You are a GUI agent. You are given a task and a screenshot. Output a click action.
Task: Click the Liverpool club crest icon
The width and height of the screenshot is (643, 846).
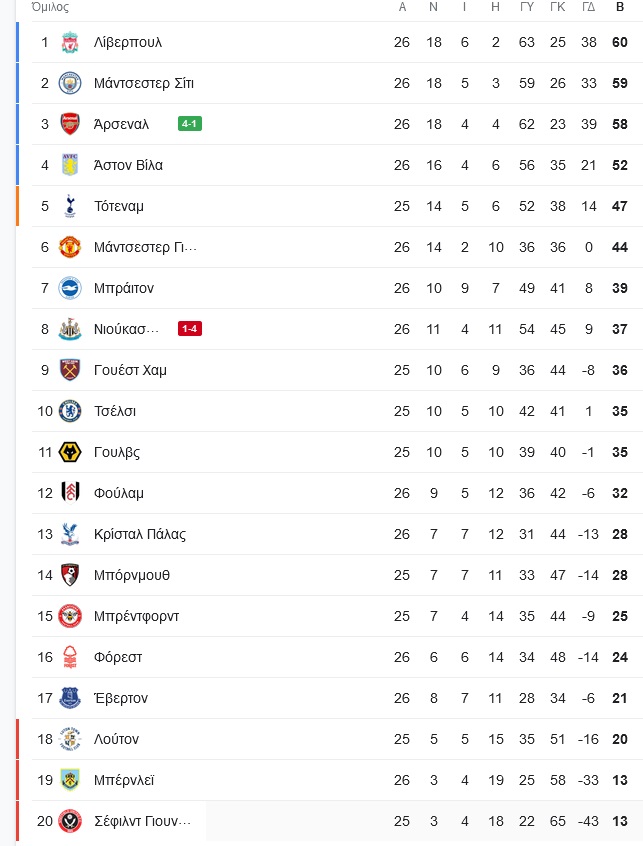click(69, 42)
